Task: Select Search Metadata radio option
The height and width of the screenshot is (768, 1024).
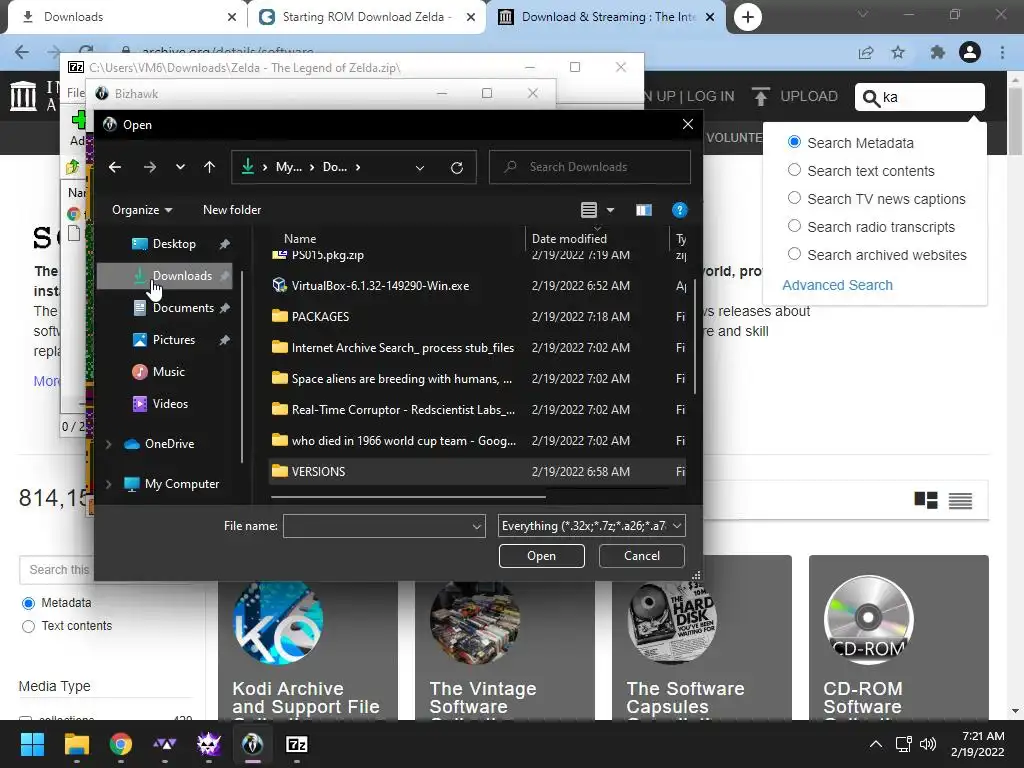Action: point(794,142)
